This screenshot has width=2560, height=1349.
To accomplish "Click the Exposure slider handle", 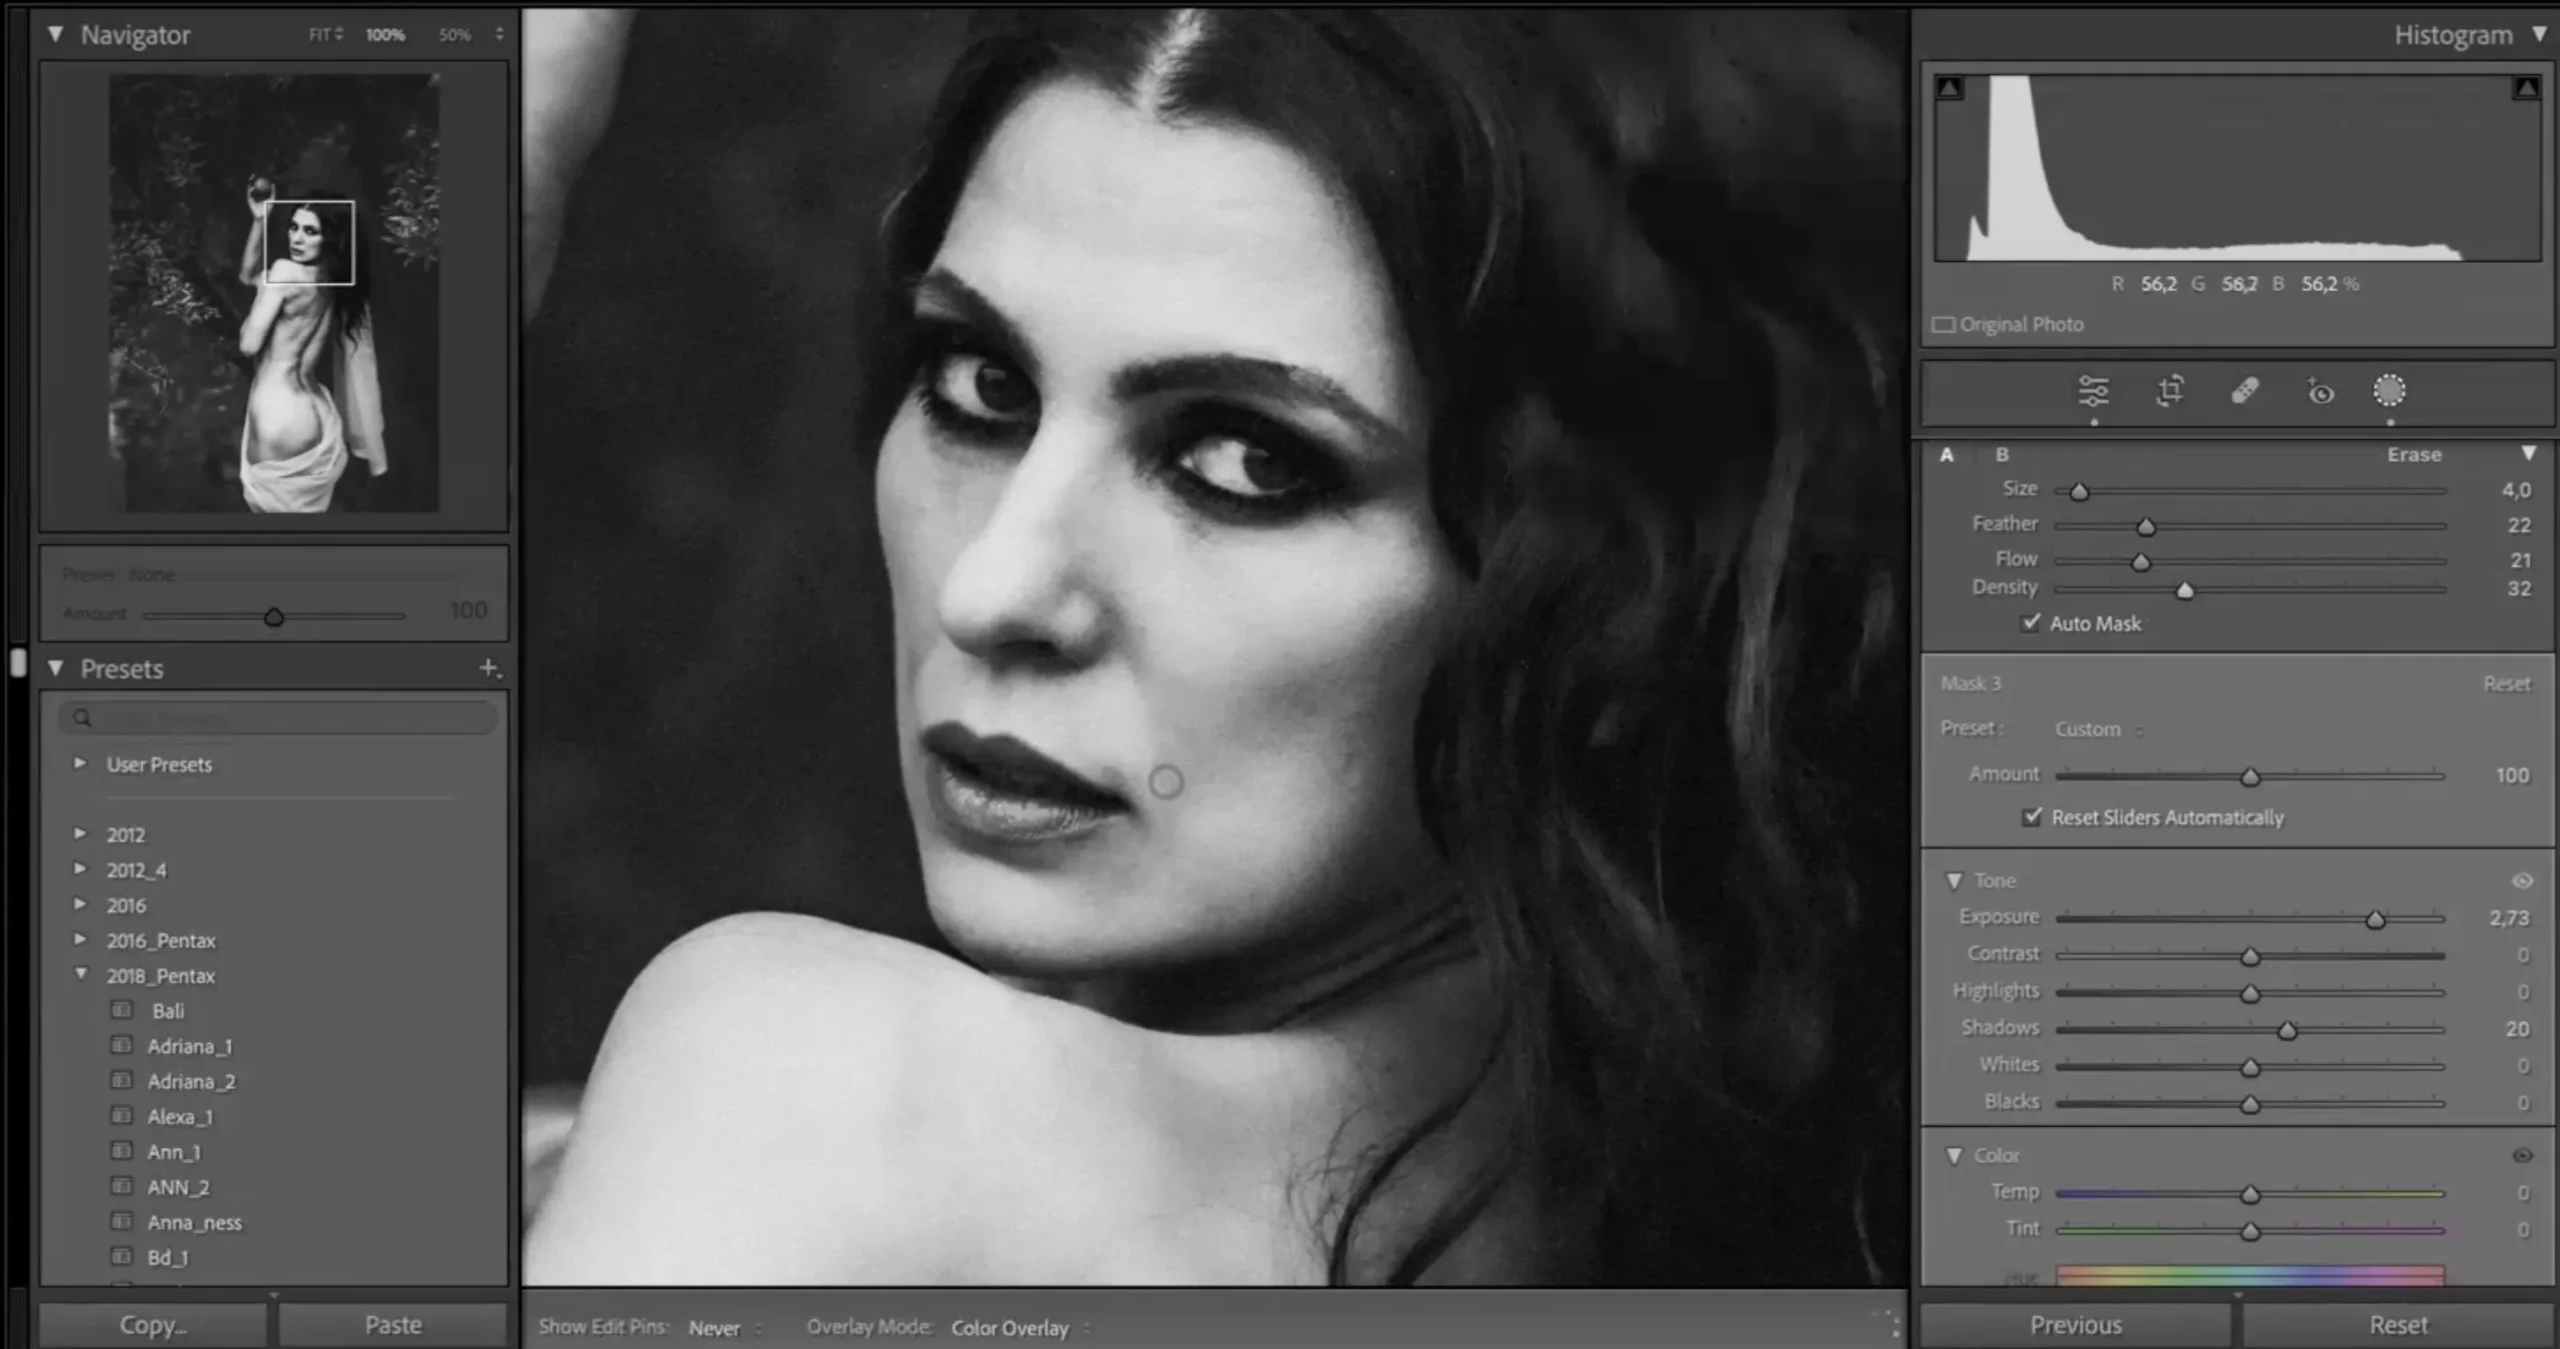I will (2373, 918).
